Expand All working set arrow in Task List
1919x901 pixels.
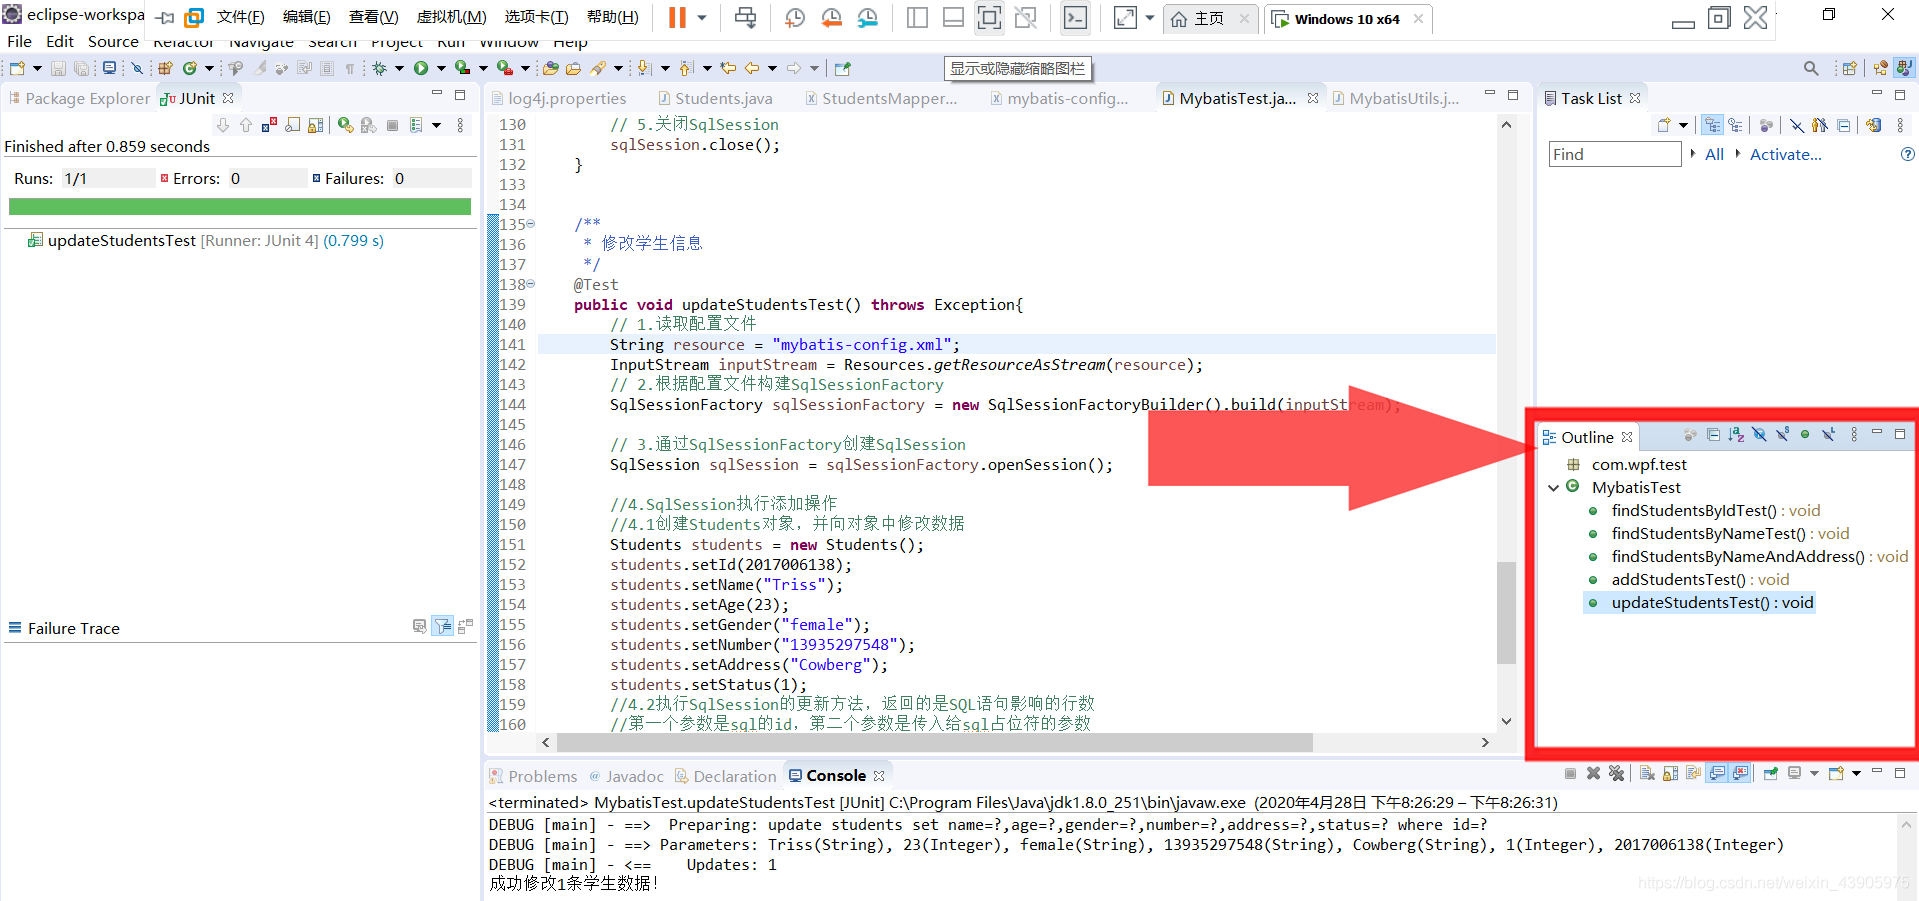1693,154
